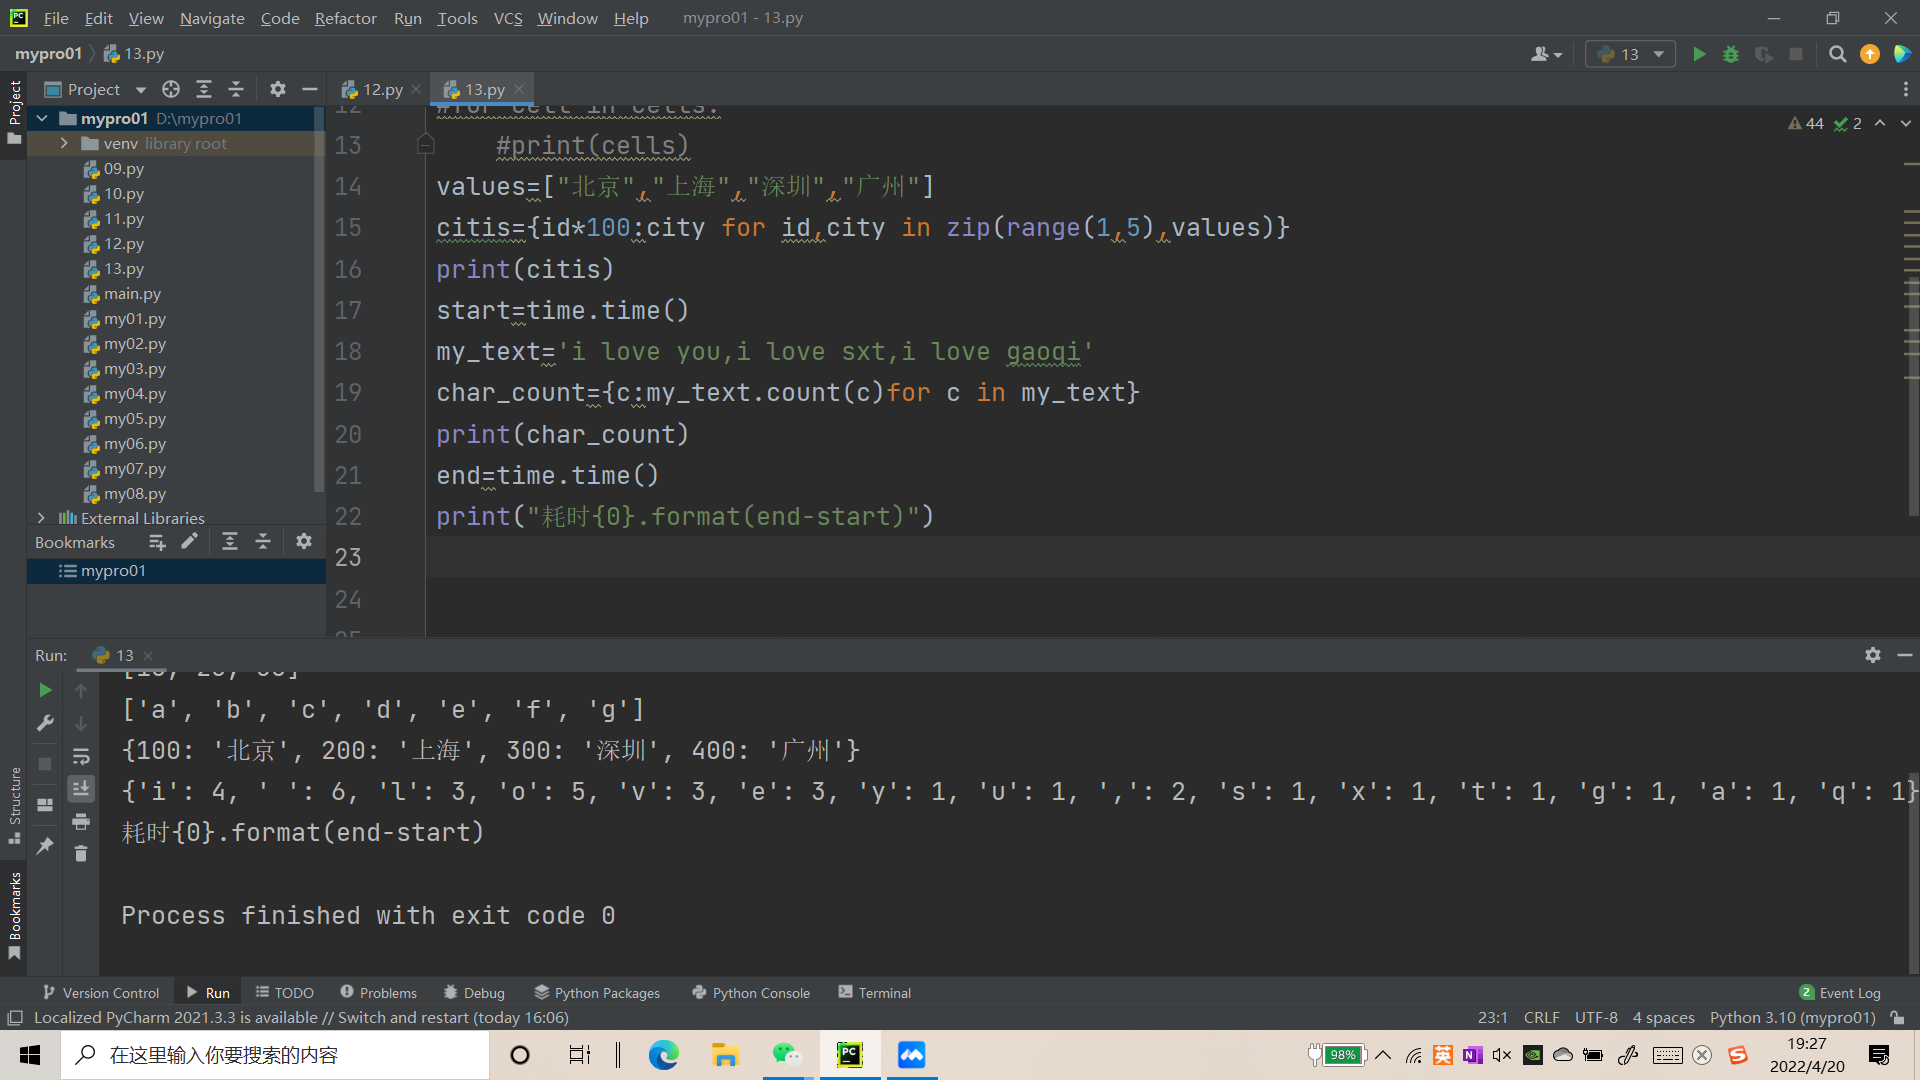This screenshot has width=1920, height=1080.
Task: Edit bookmark pencil icon
Action: coord(189,542)
